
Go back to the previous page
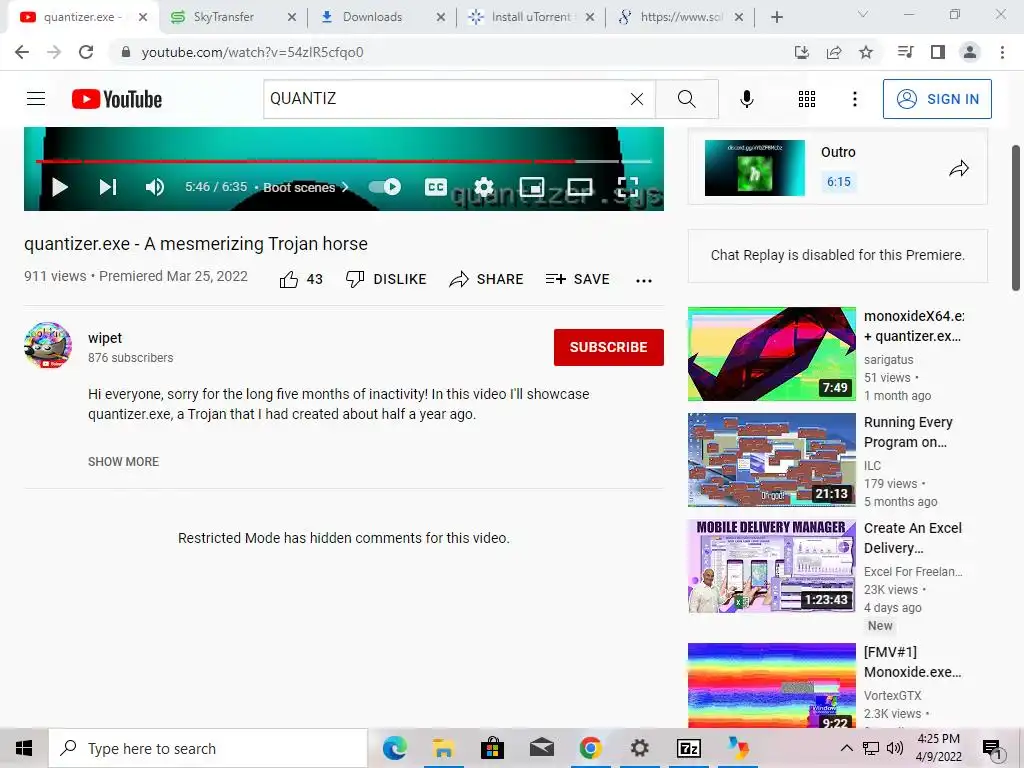(x=22, y=52)
